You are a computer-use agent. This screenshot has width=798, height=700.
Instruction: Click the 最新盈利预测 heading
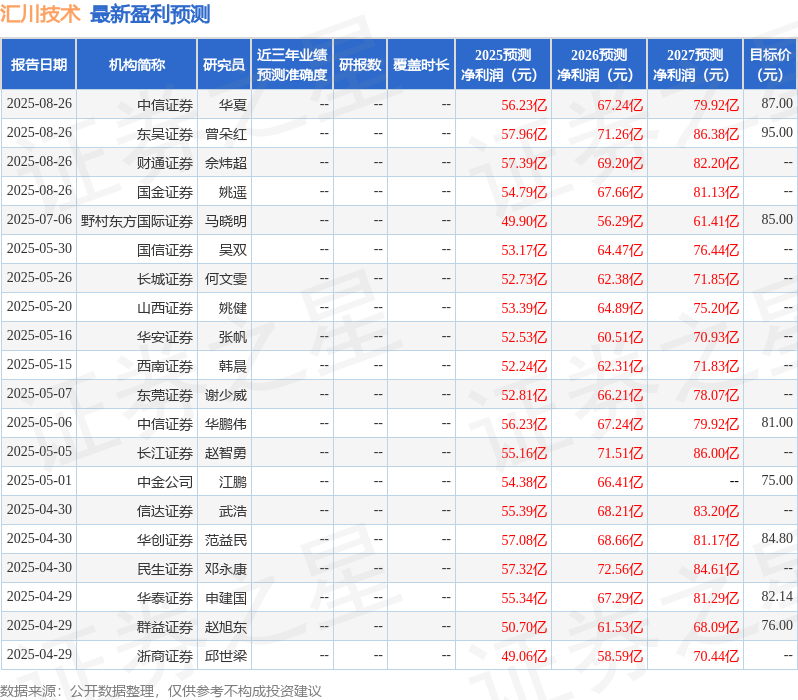tap(150, 14)
